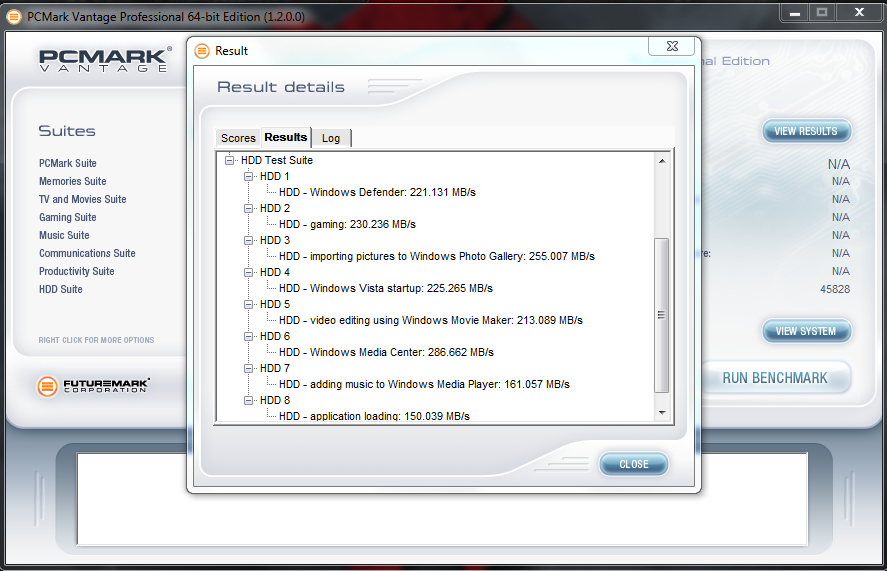Select the Movie Maker video editing 213.089 MB/s row
Image resolution: width=887 pixels, height=571 pixels.
pos(430,320)
